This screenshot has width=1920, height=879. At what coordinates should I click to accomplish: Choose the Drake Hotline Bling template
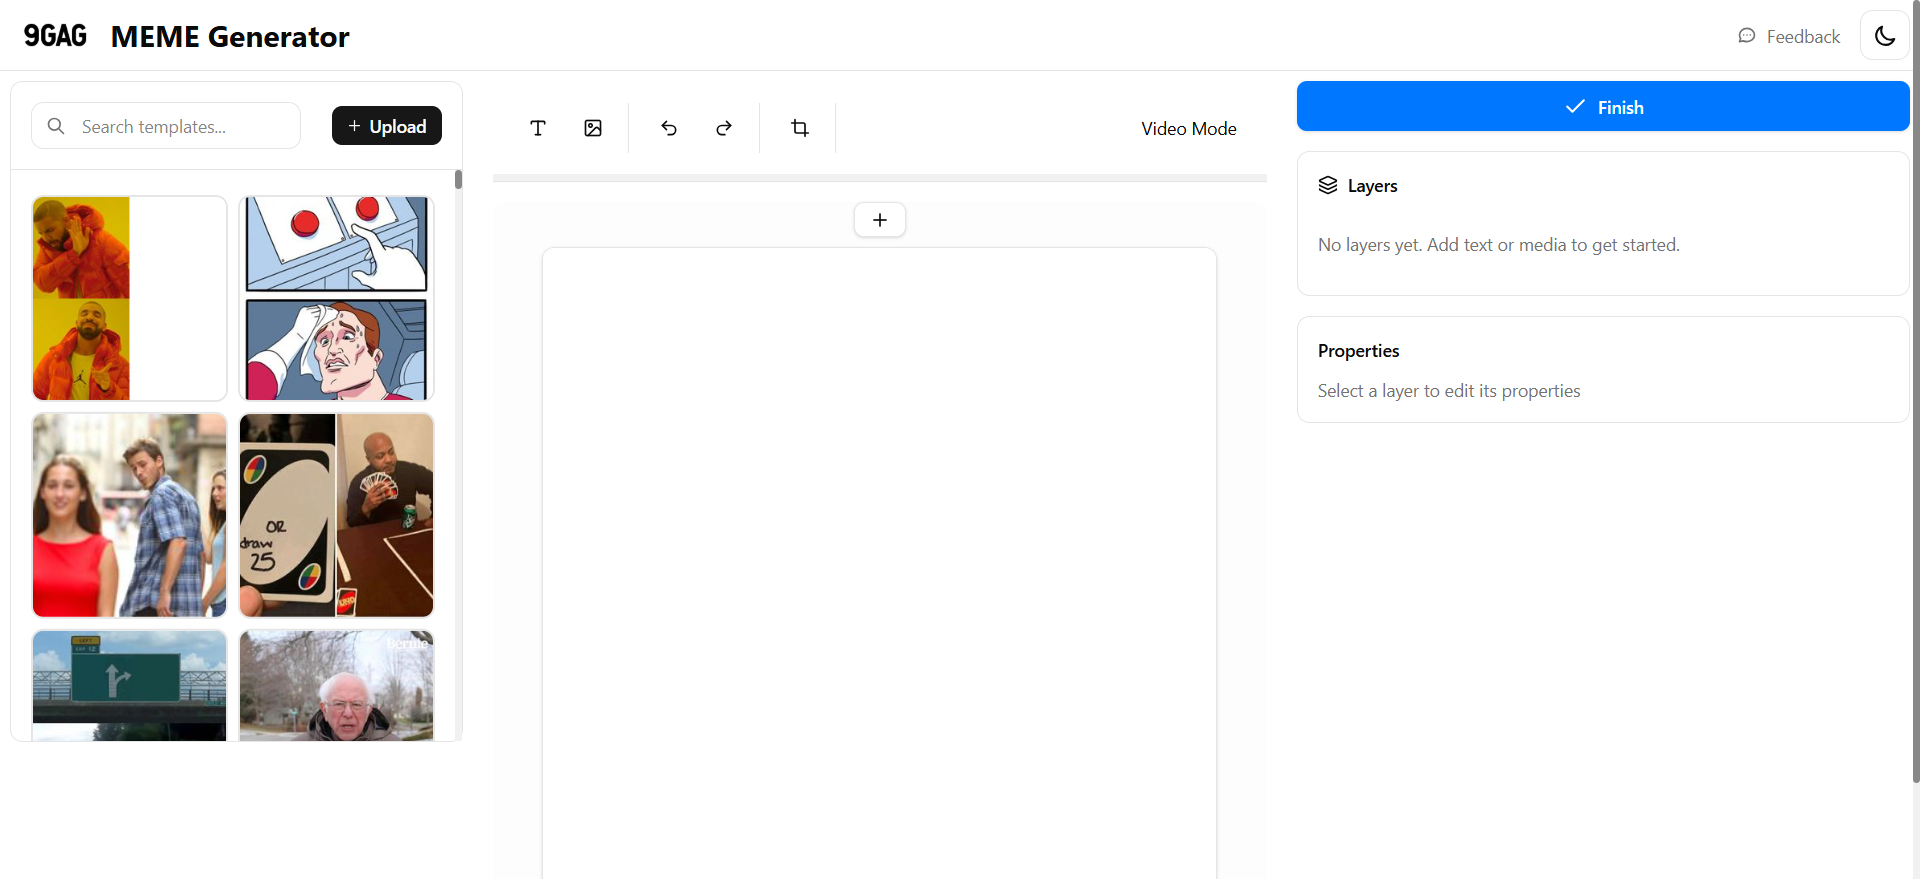click(x=130, y=298)
